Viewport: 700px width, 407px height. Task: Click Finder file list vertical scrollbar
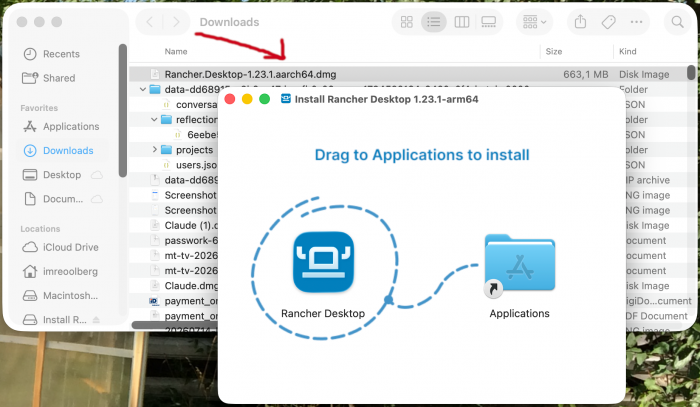[691, 72]
